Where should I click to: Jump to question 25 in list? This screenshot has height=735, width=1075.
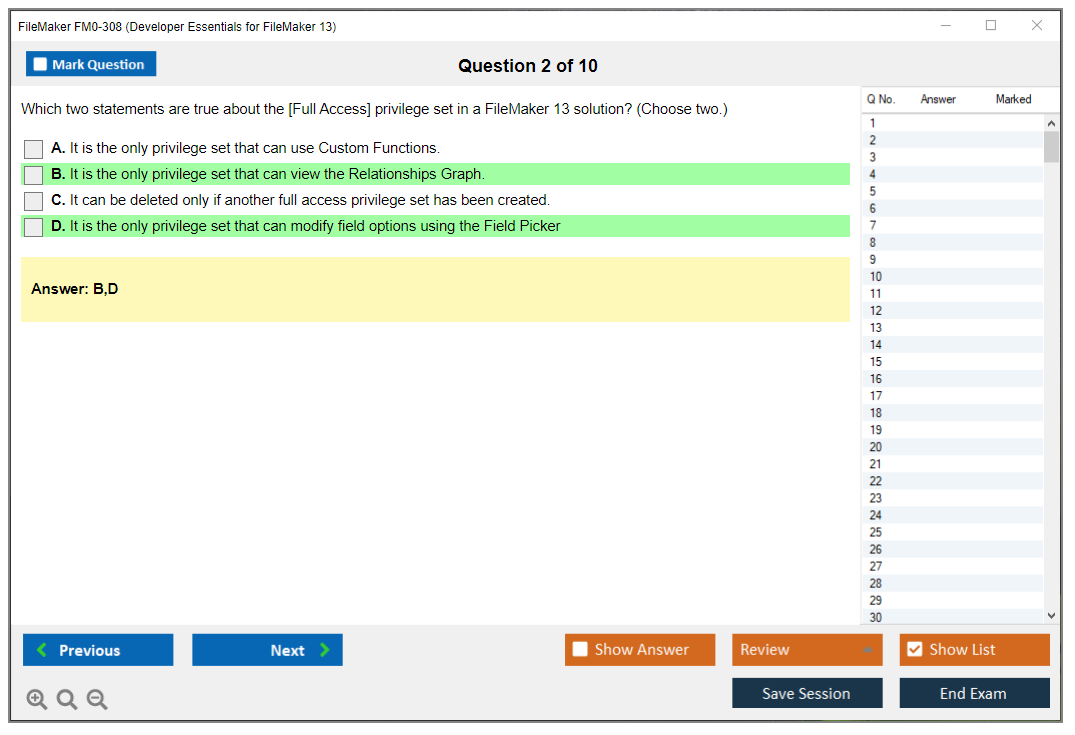pyautogui.click(x=876, y=532)
